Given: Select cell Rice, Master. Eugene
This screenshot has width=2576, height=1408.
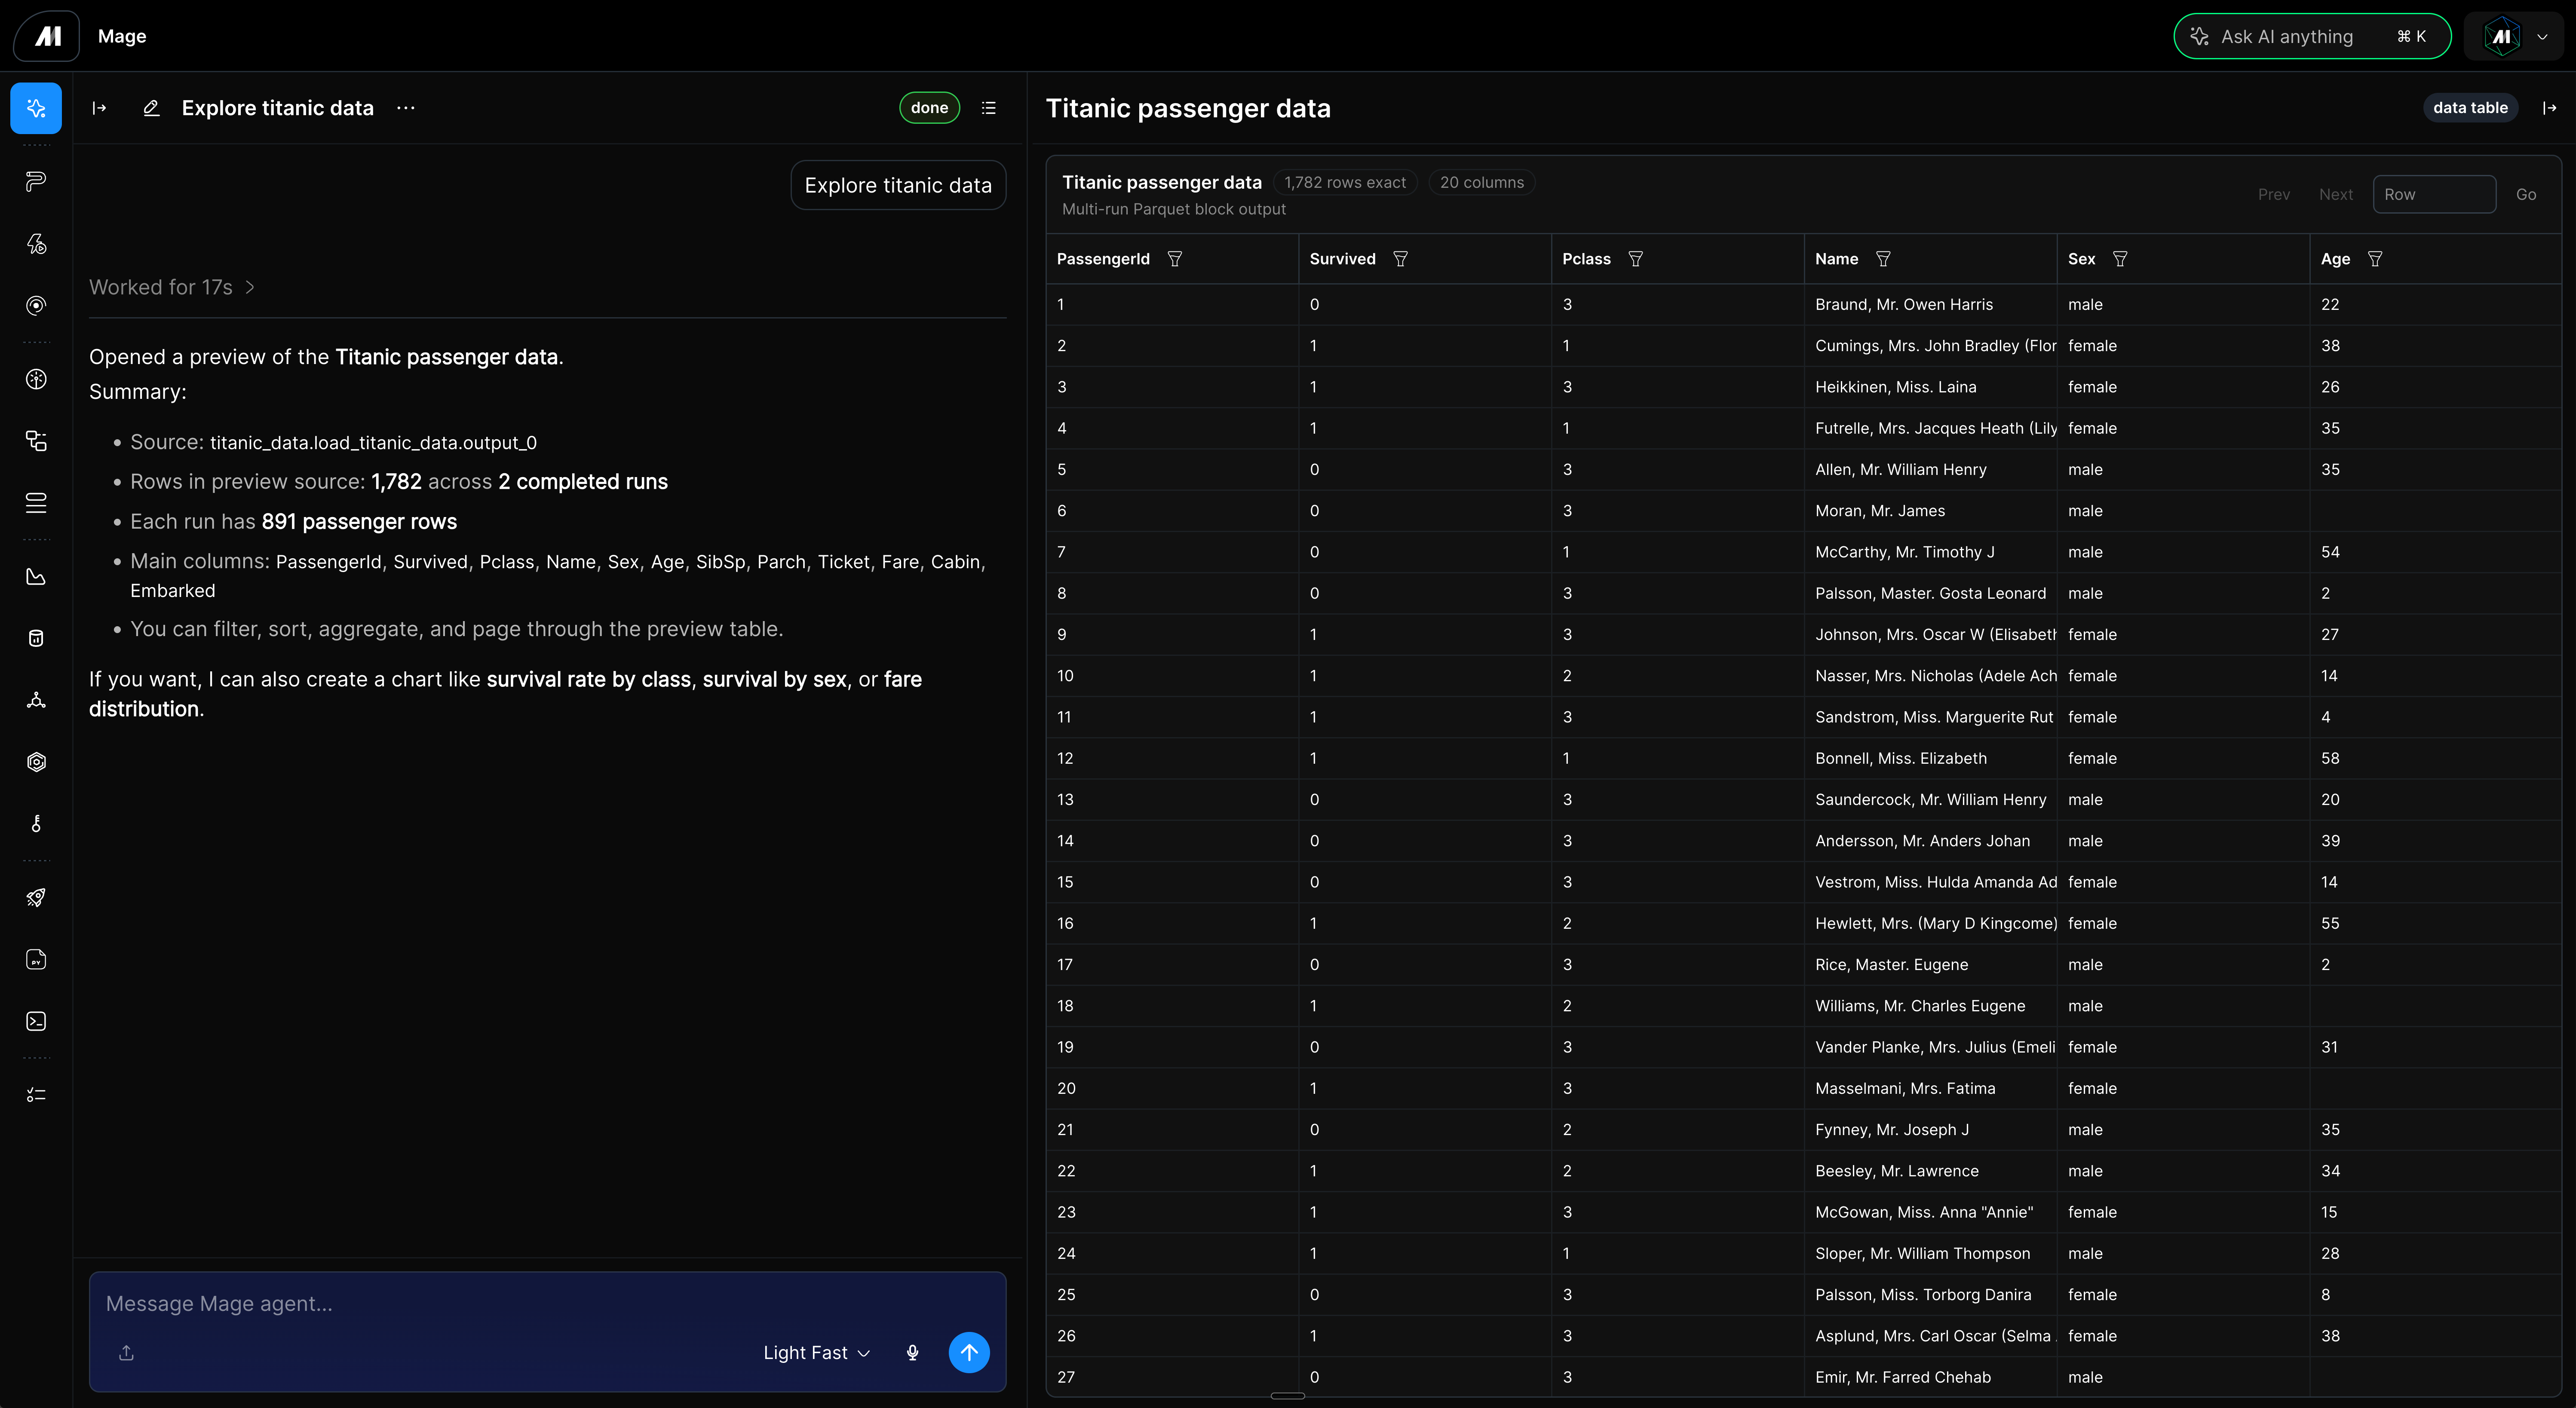Looking at the screenshot, I should pos(1930,964).
